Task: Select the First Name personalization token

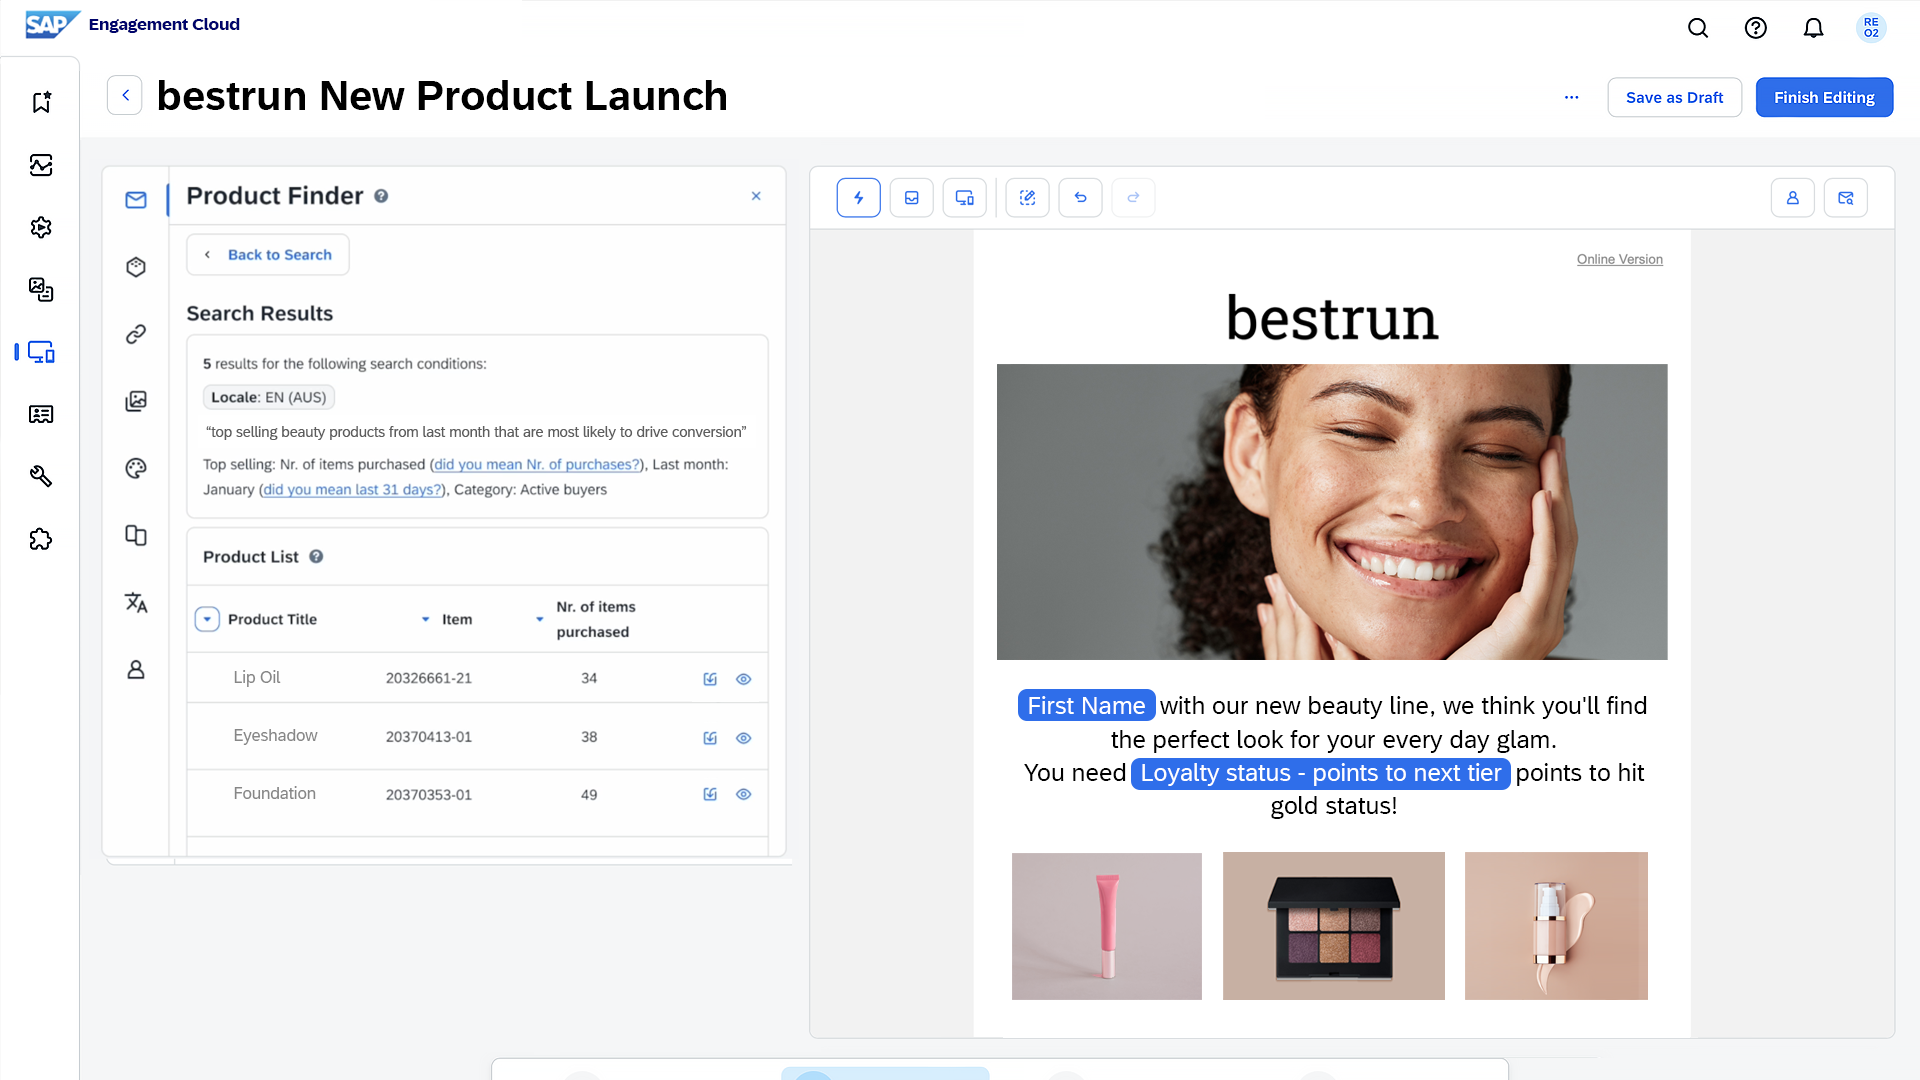Action: [x=1086, y=705]
